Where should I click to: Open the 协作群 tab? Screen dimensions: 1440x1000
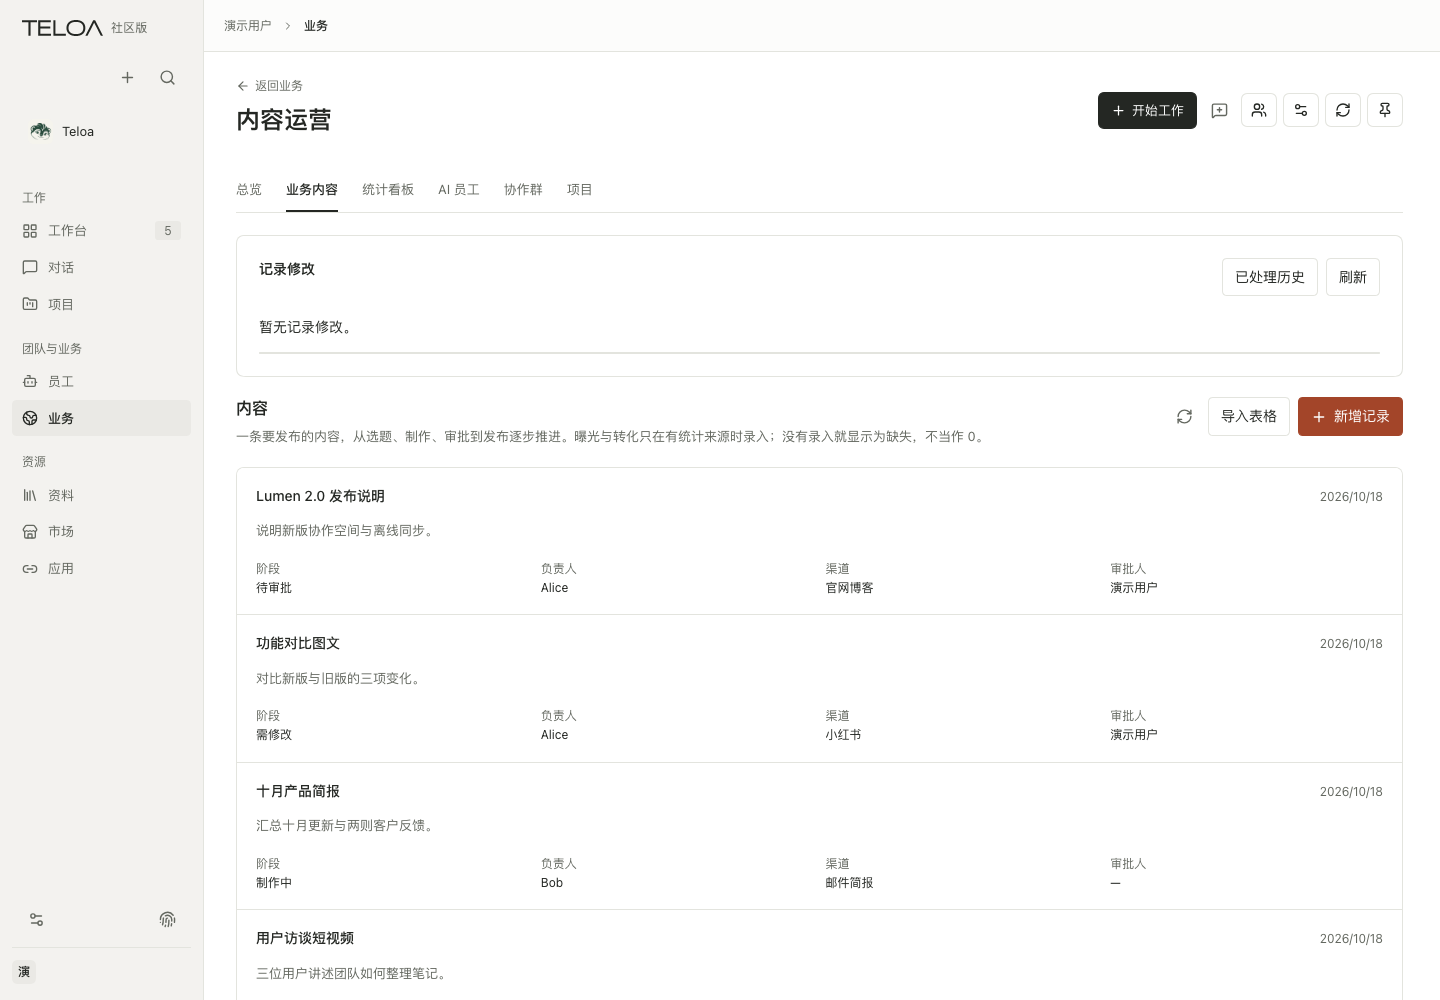pyautogui.click(x=523, y=190)
